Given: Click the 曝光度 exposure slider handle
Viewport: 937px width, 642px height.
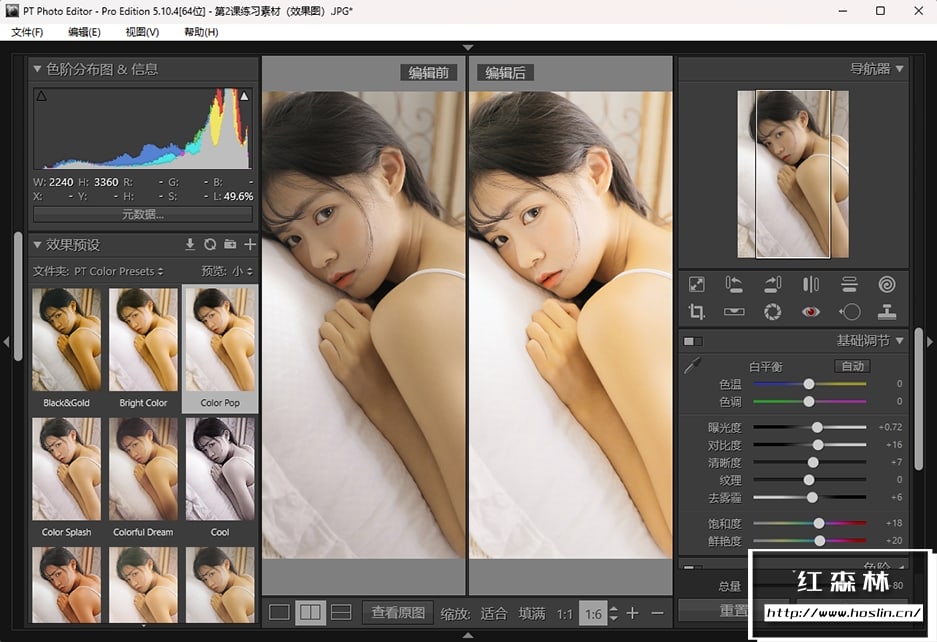Looking at the screenshot, I should pyautogui.click(x=818, y=427).
